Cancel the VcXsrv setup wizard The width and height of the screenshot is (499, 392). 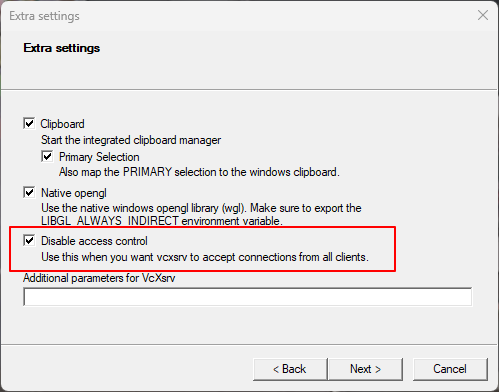[450, 369]
